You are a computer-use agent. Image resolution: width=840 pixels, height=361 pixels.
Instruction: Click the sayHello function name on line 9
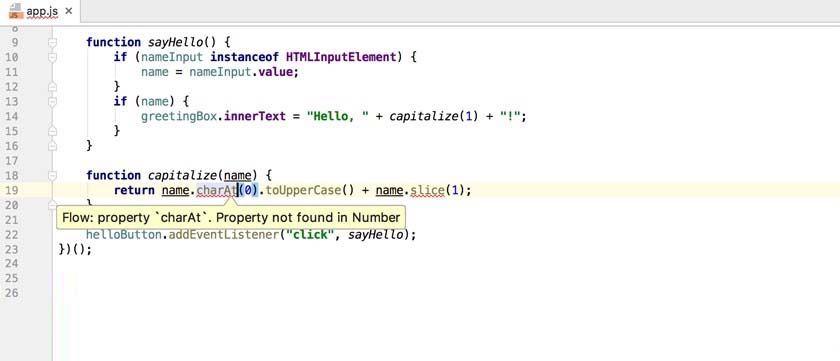click(175, 42)
